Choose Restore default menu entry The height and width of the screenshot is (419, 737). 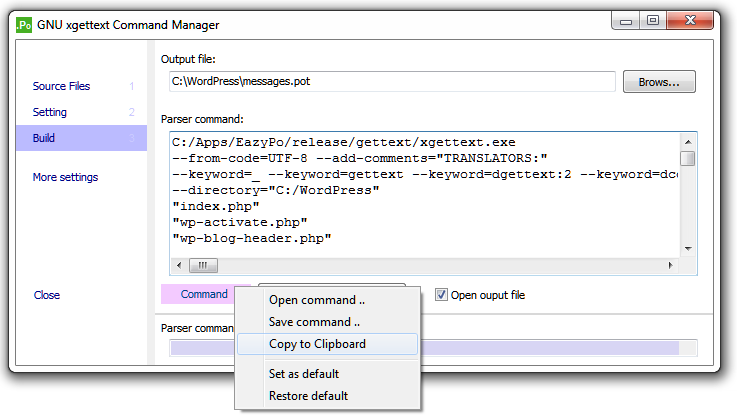[x=327, y=396]
